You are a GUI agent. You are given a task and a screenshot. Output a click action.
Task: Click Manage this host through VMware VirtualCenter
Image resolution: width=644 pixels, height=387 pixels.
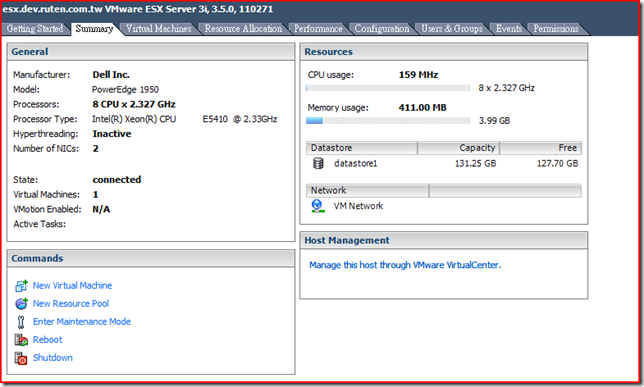coord(405,265)
